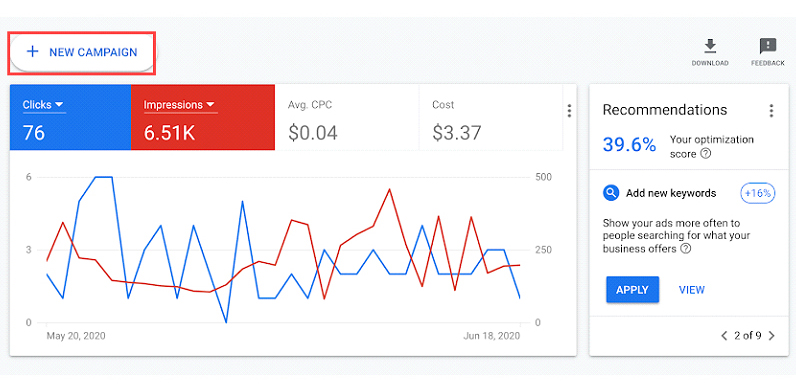This screenshot has width=796, height=388.
Task: Click optimization score help icon
Action: click(705, 154)
